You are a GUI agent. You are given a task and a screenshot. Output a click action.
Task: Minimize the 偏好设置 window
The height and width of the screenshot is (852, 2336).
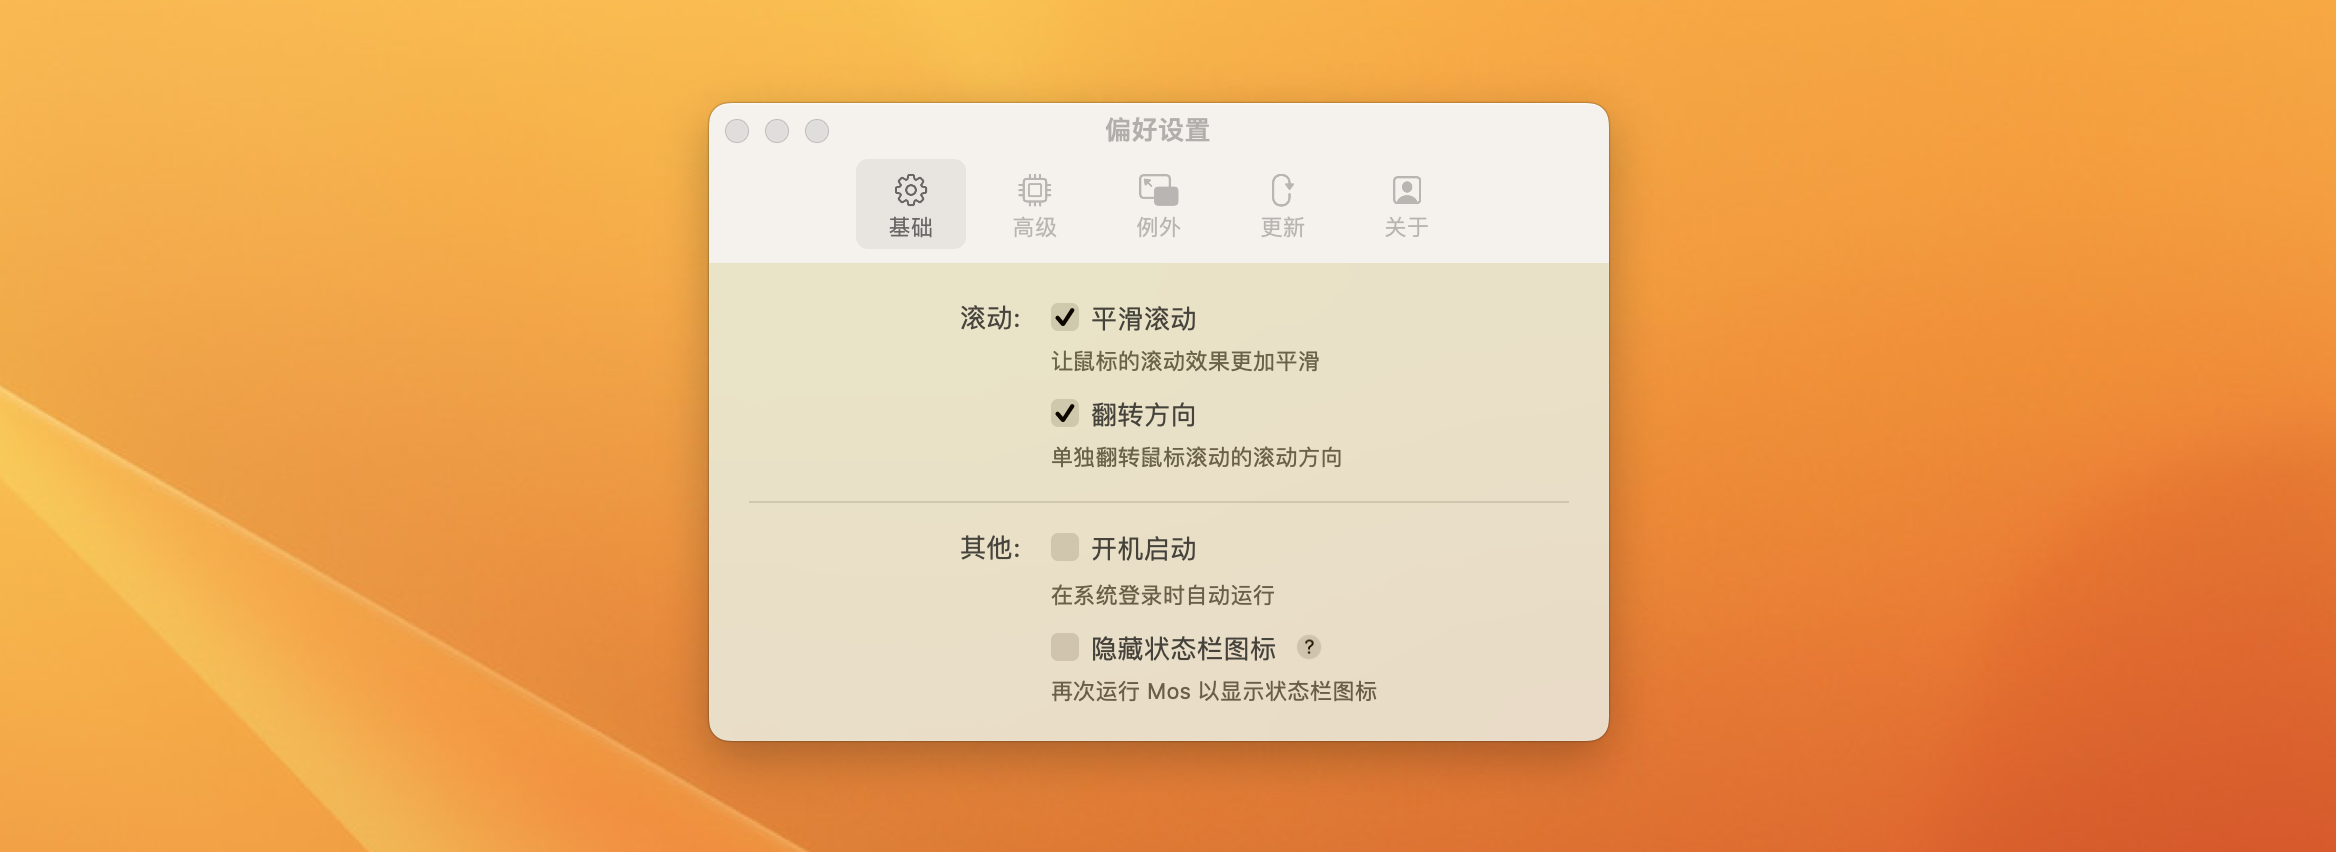point(777,131)
